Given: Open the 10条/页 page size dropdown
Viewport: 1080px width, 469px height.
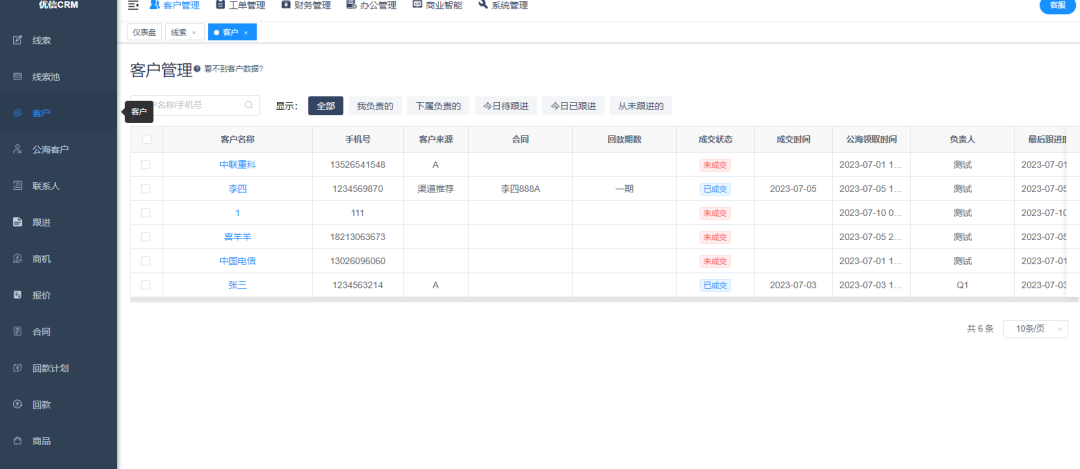Looking at the screenshot, I should (x=1041, y=329).
